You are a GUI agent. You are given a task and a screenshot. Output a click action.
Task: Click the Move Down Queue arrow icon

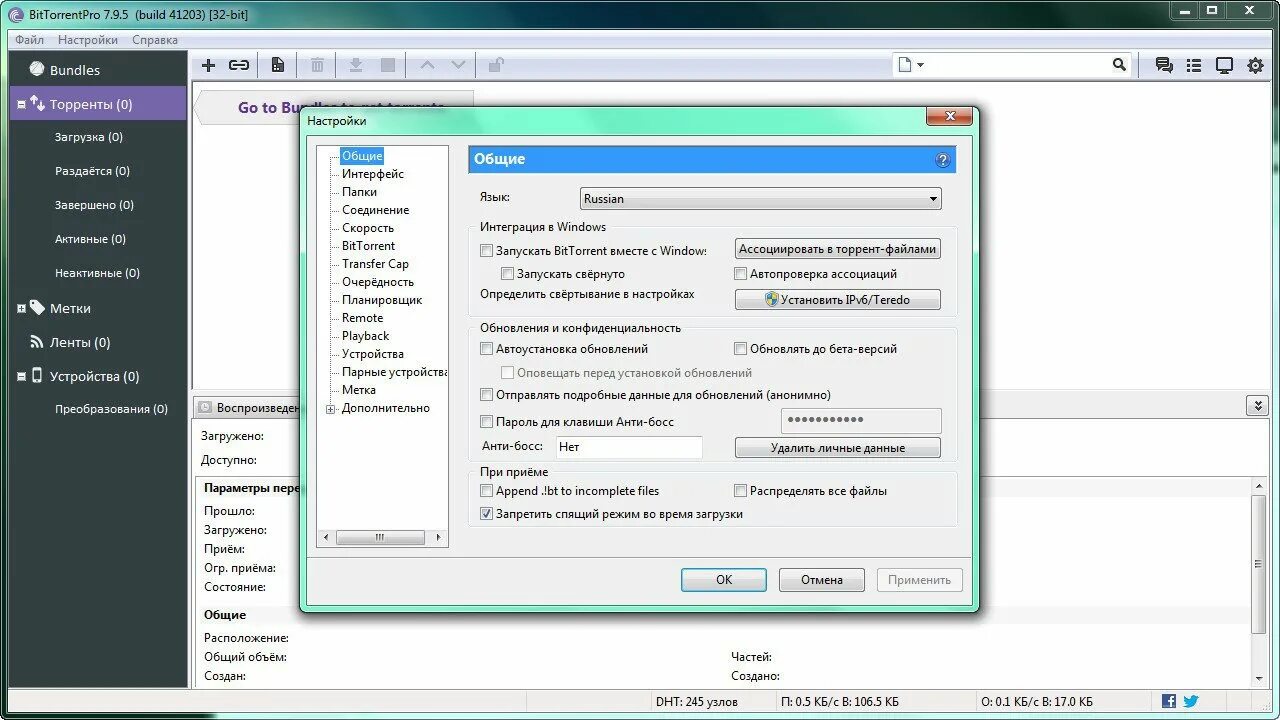(x=458, y=65)
